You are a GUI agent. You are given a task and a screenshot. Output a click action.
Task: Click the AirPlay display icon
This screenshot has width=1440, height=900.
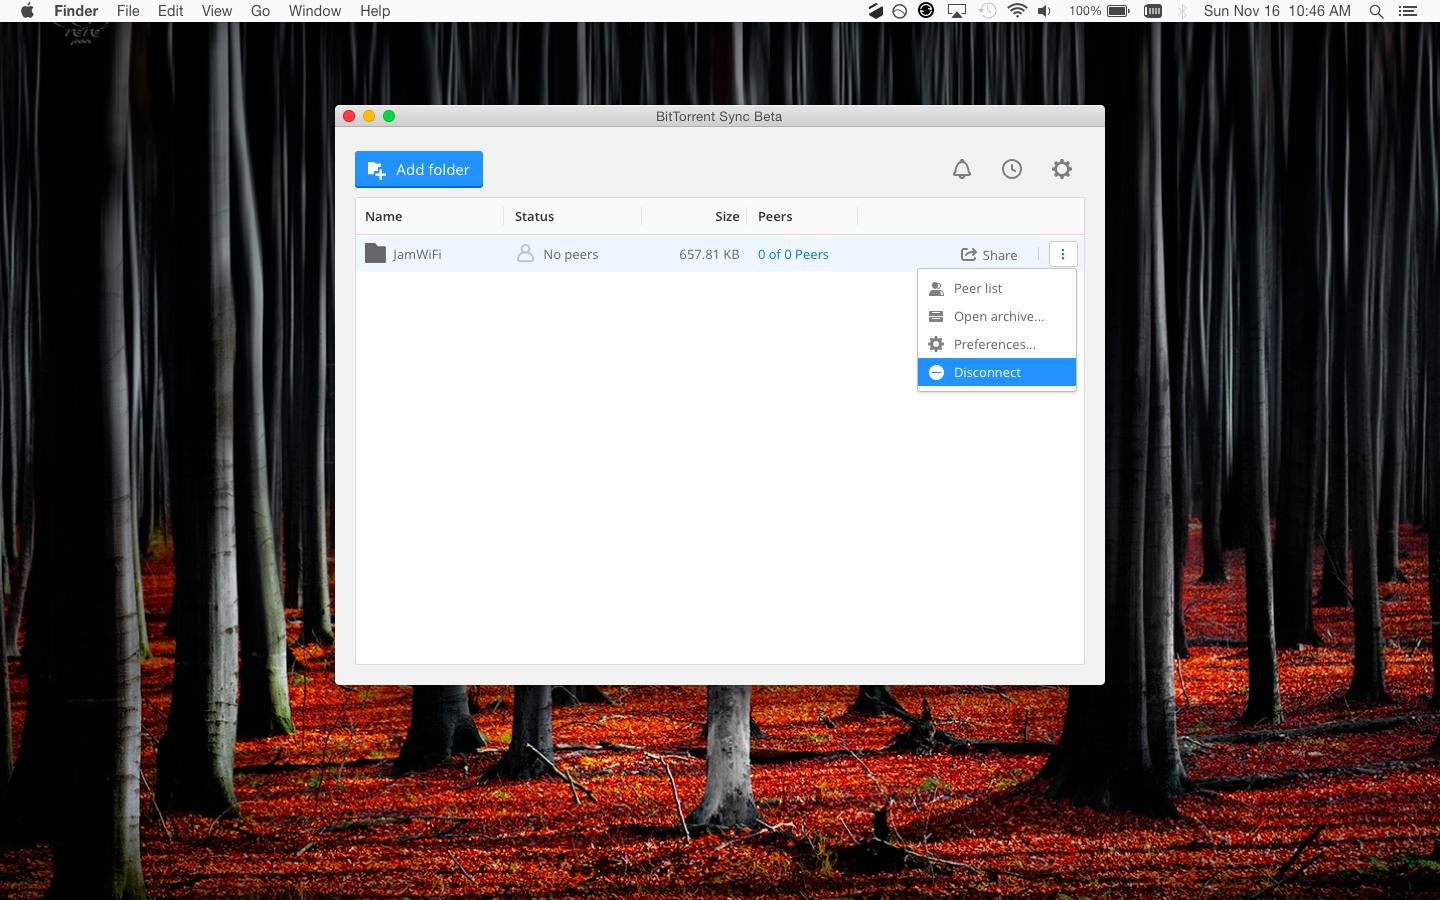pos(957,11)
